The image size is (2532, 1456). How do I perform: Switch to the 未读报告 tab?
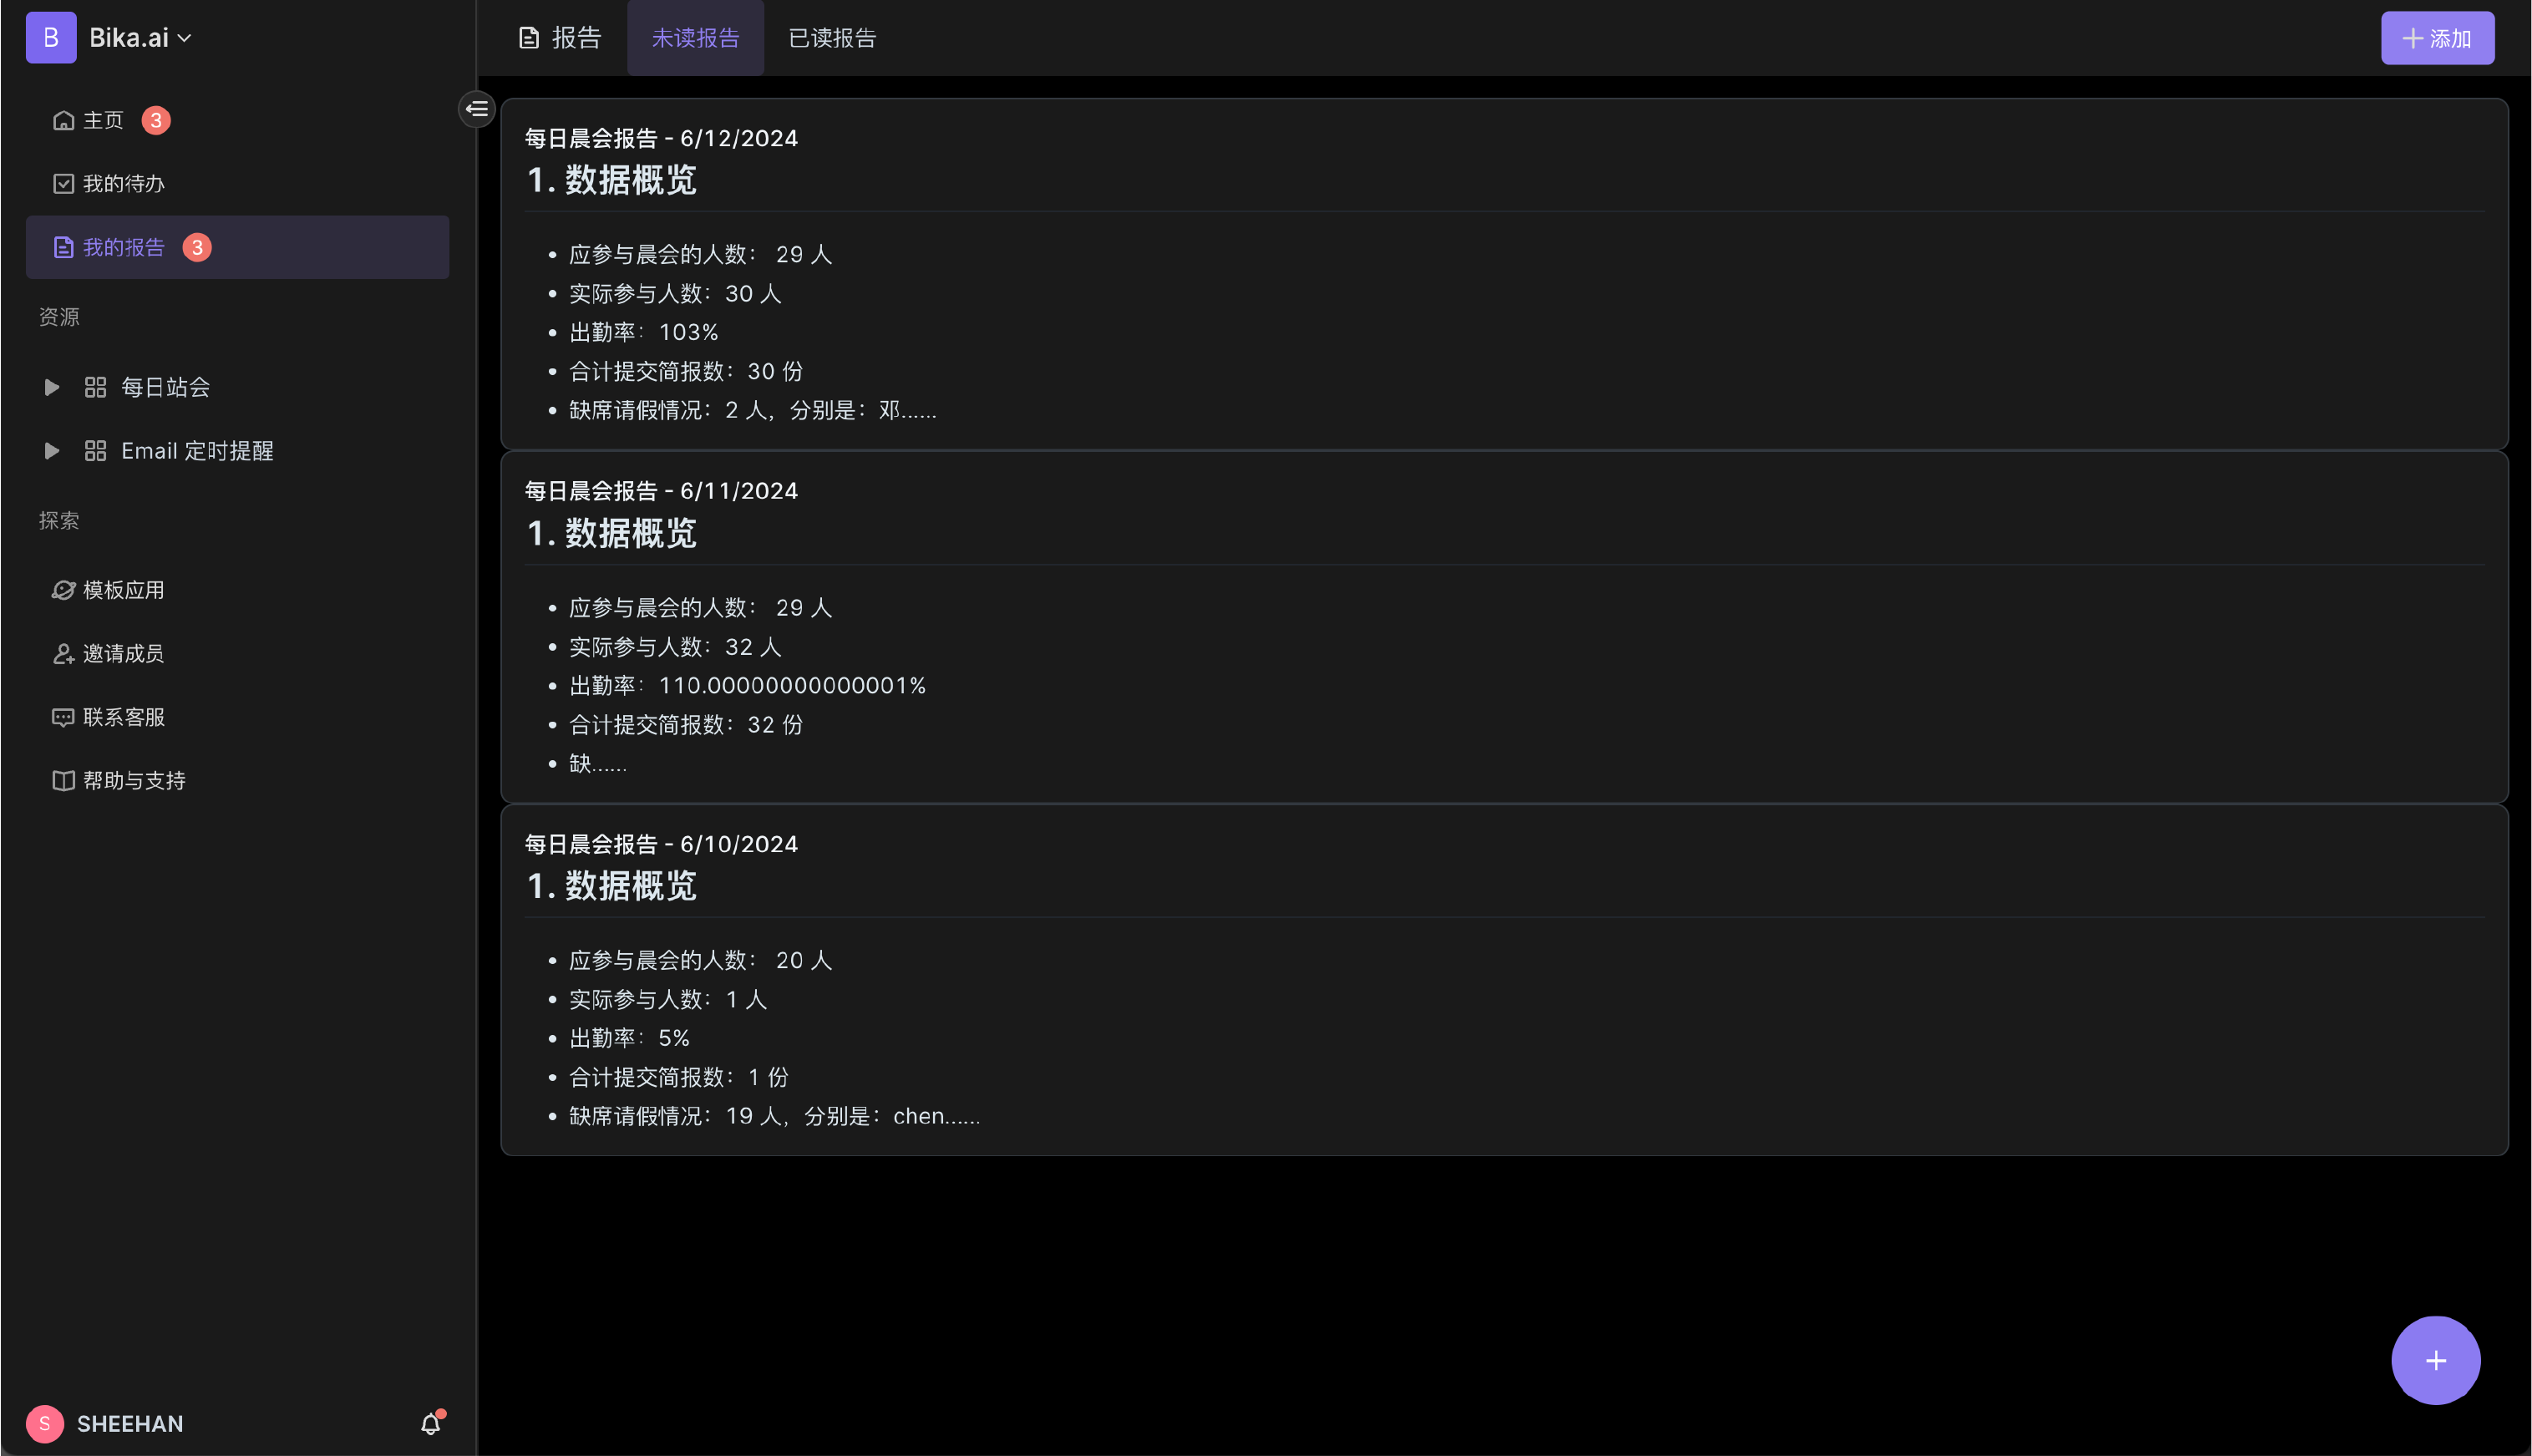(x=695, y=38)
